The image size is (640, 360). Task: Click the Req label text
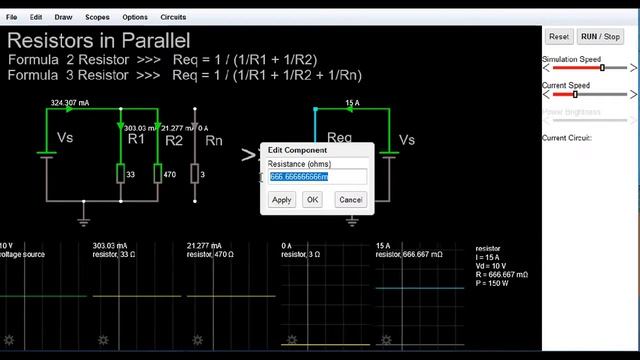339,138
